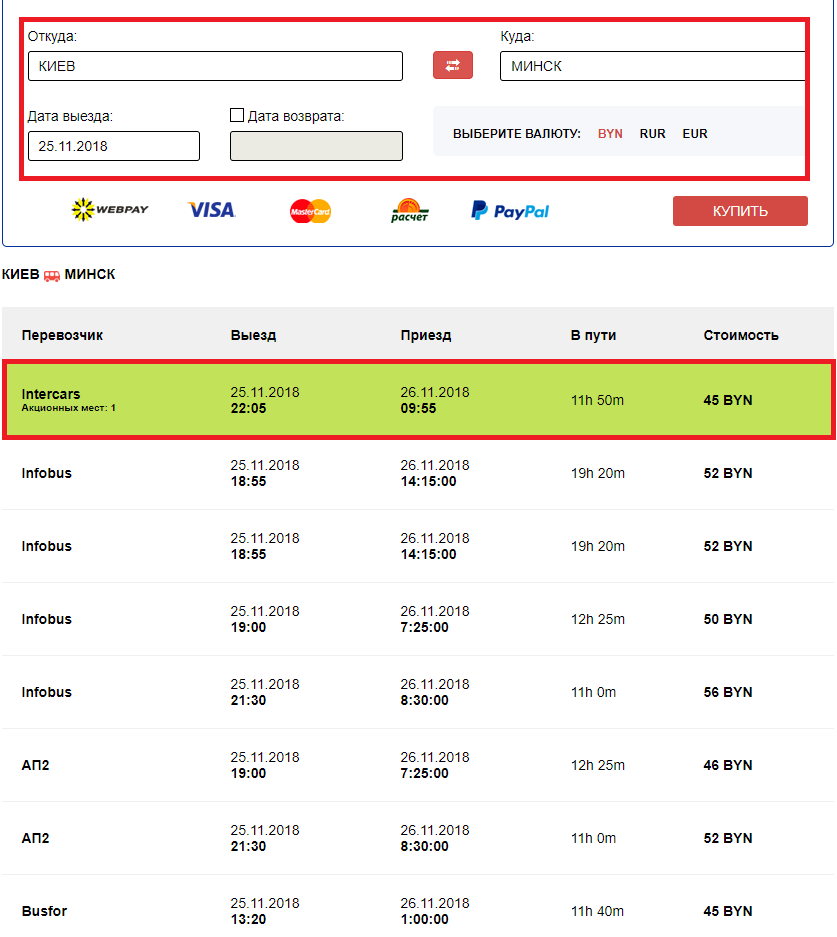This screenshot has width=837, height=937.
Task: Click the Перевозчик column header
Action: point(62,335)
